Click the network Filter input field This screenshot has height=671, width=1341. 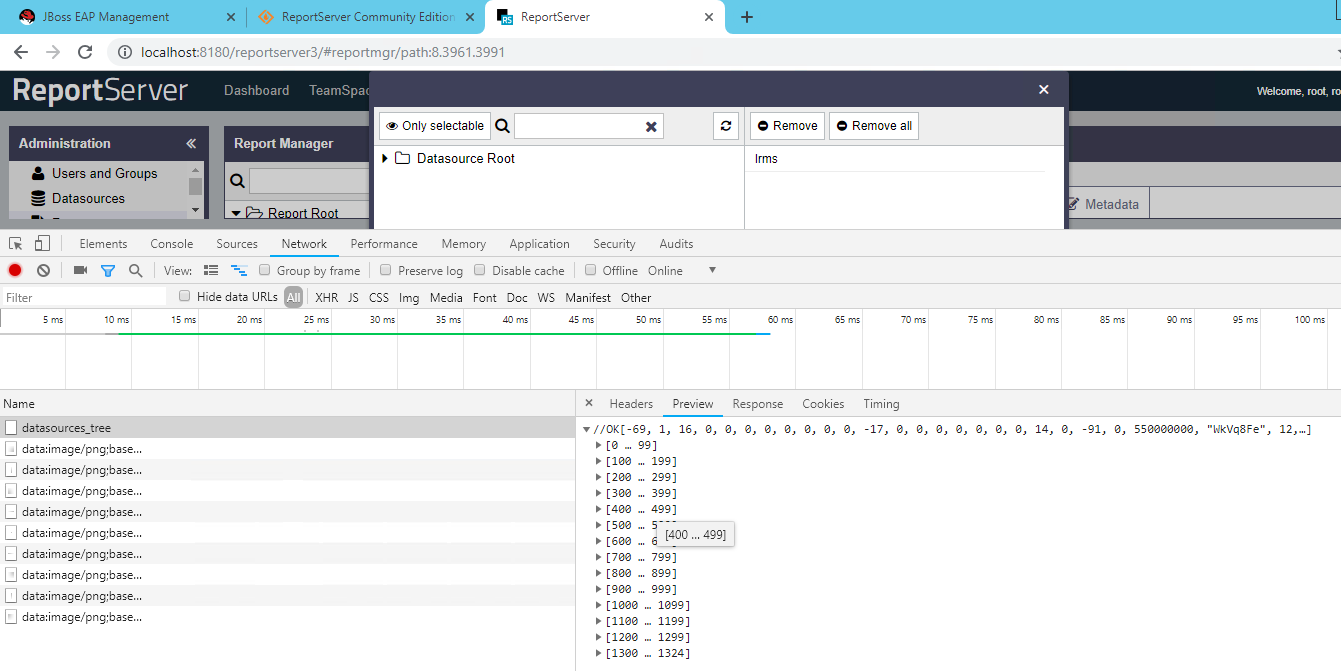84,297
